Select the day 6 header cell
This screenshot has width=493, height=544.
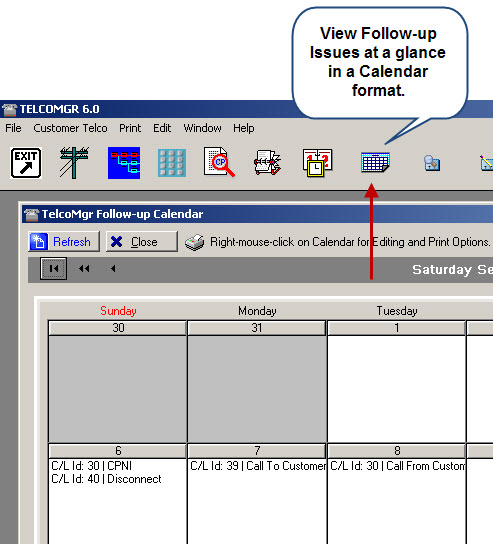click(x=118, y=451)
